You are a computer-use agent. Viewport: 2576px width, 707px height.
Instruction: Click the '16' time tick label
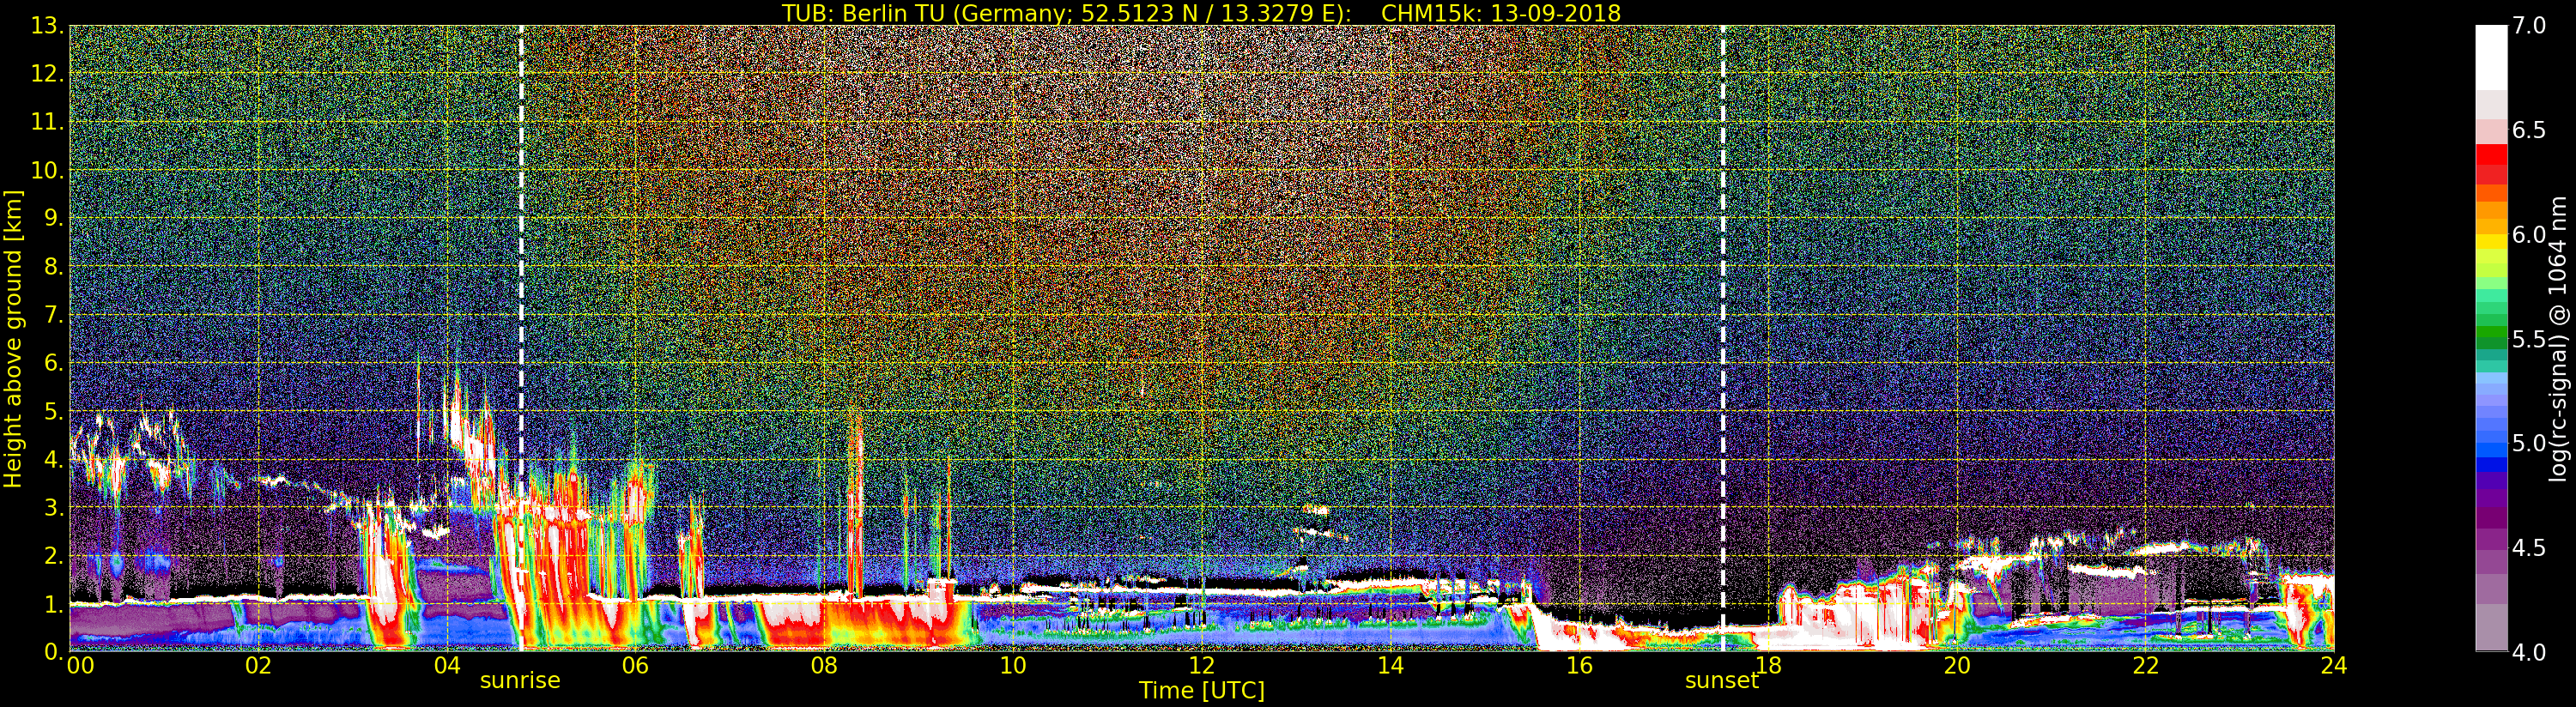pyautogui.click(x=1579, y=666)
